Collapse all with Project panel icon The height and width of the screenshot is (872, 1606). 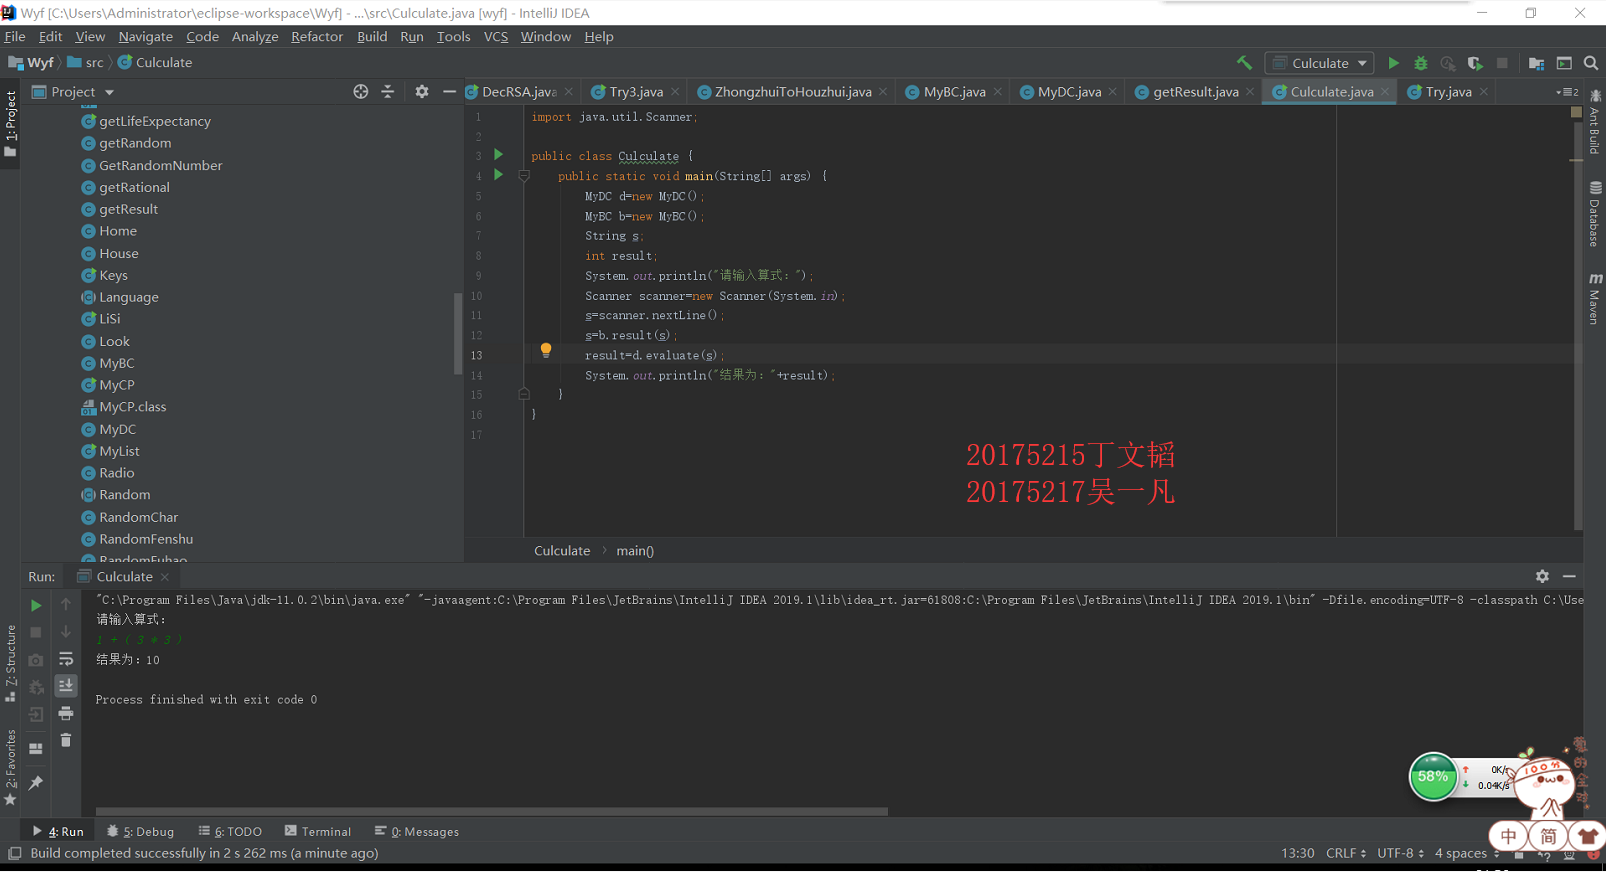[x=388, y=91]
